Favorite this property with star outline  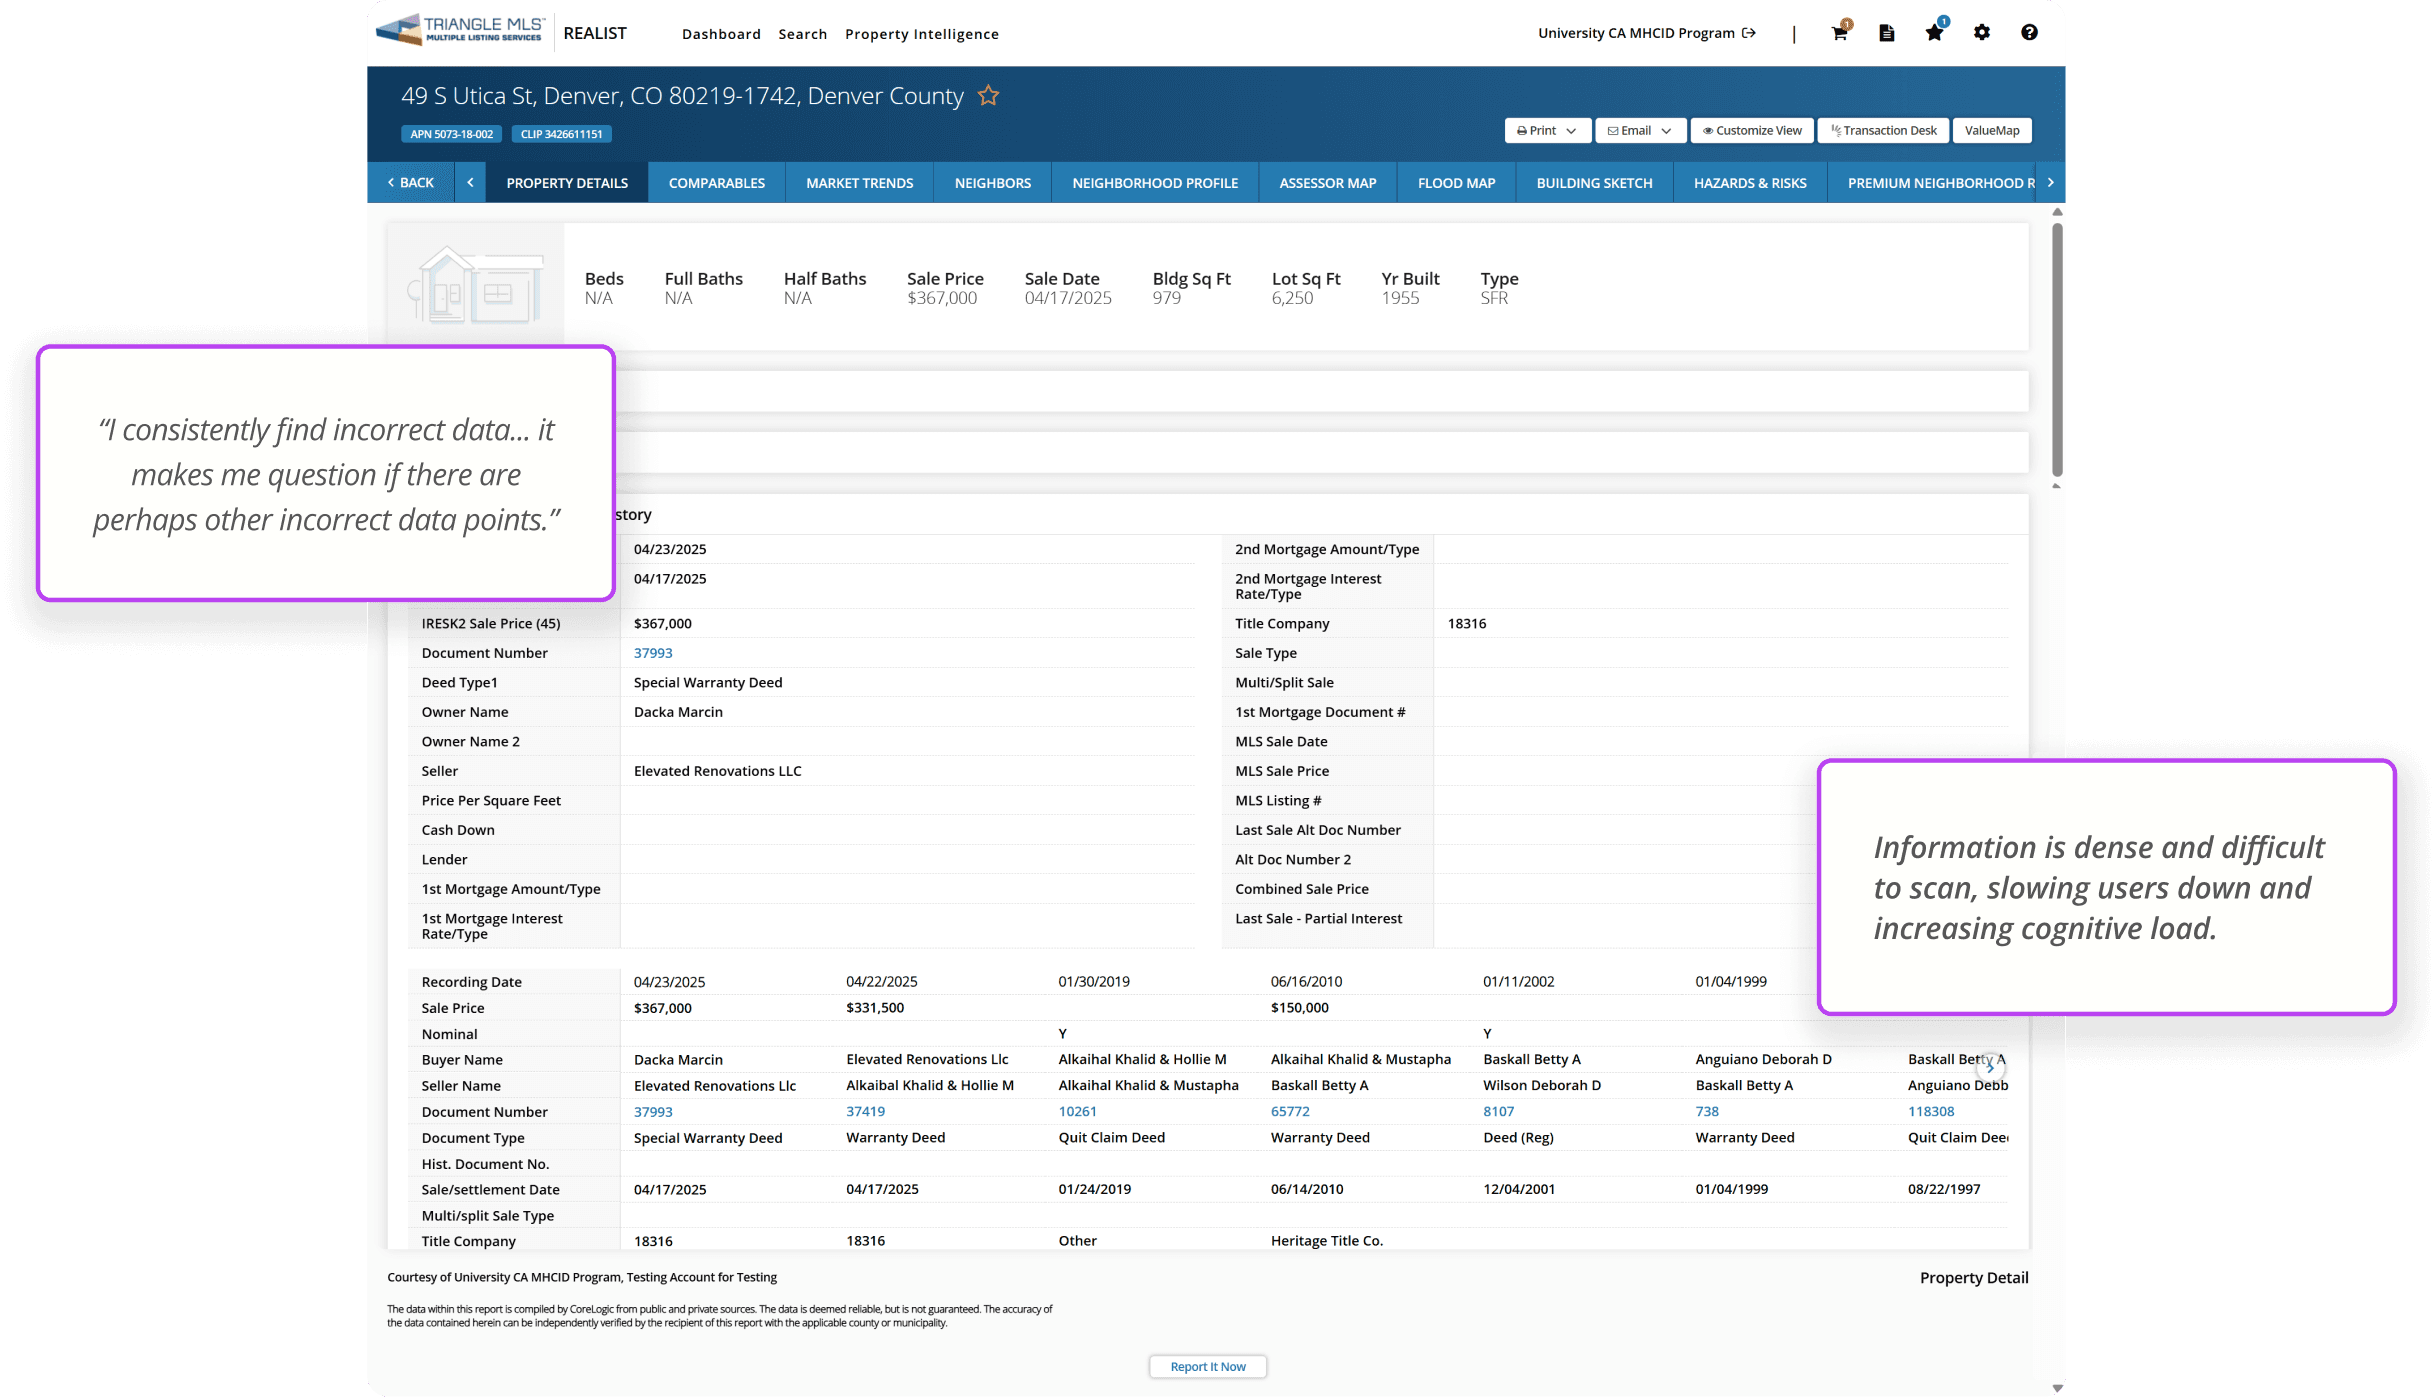click(x=988, y=96)
